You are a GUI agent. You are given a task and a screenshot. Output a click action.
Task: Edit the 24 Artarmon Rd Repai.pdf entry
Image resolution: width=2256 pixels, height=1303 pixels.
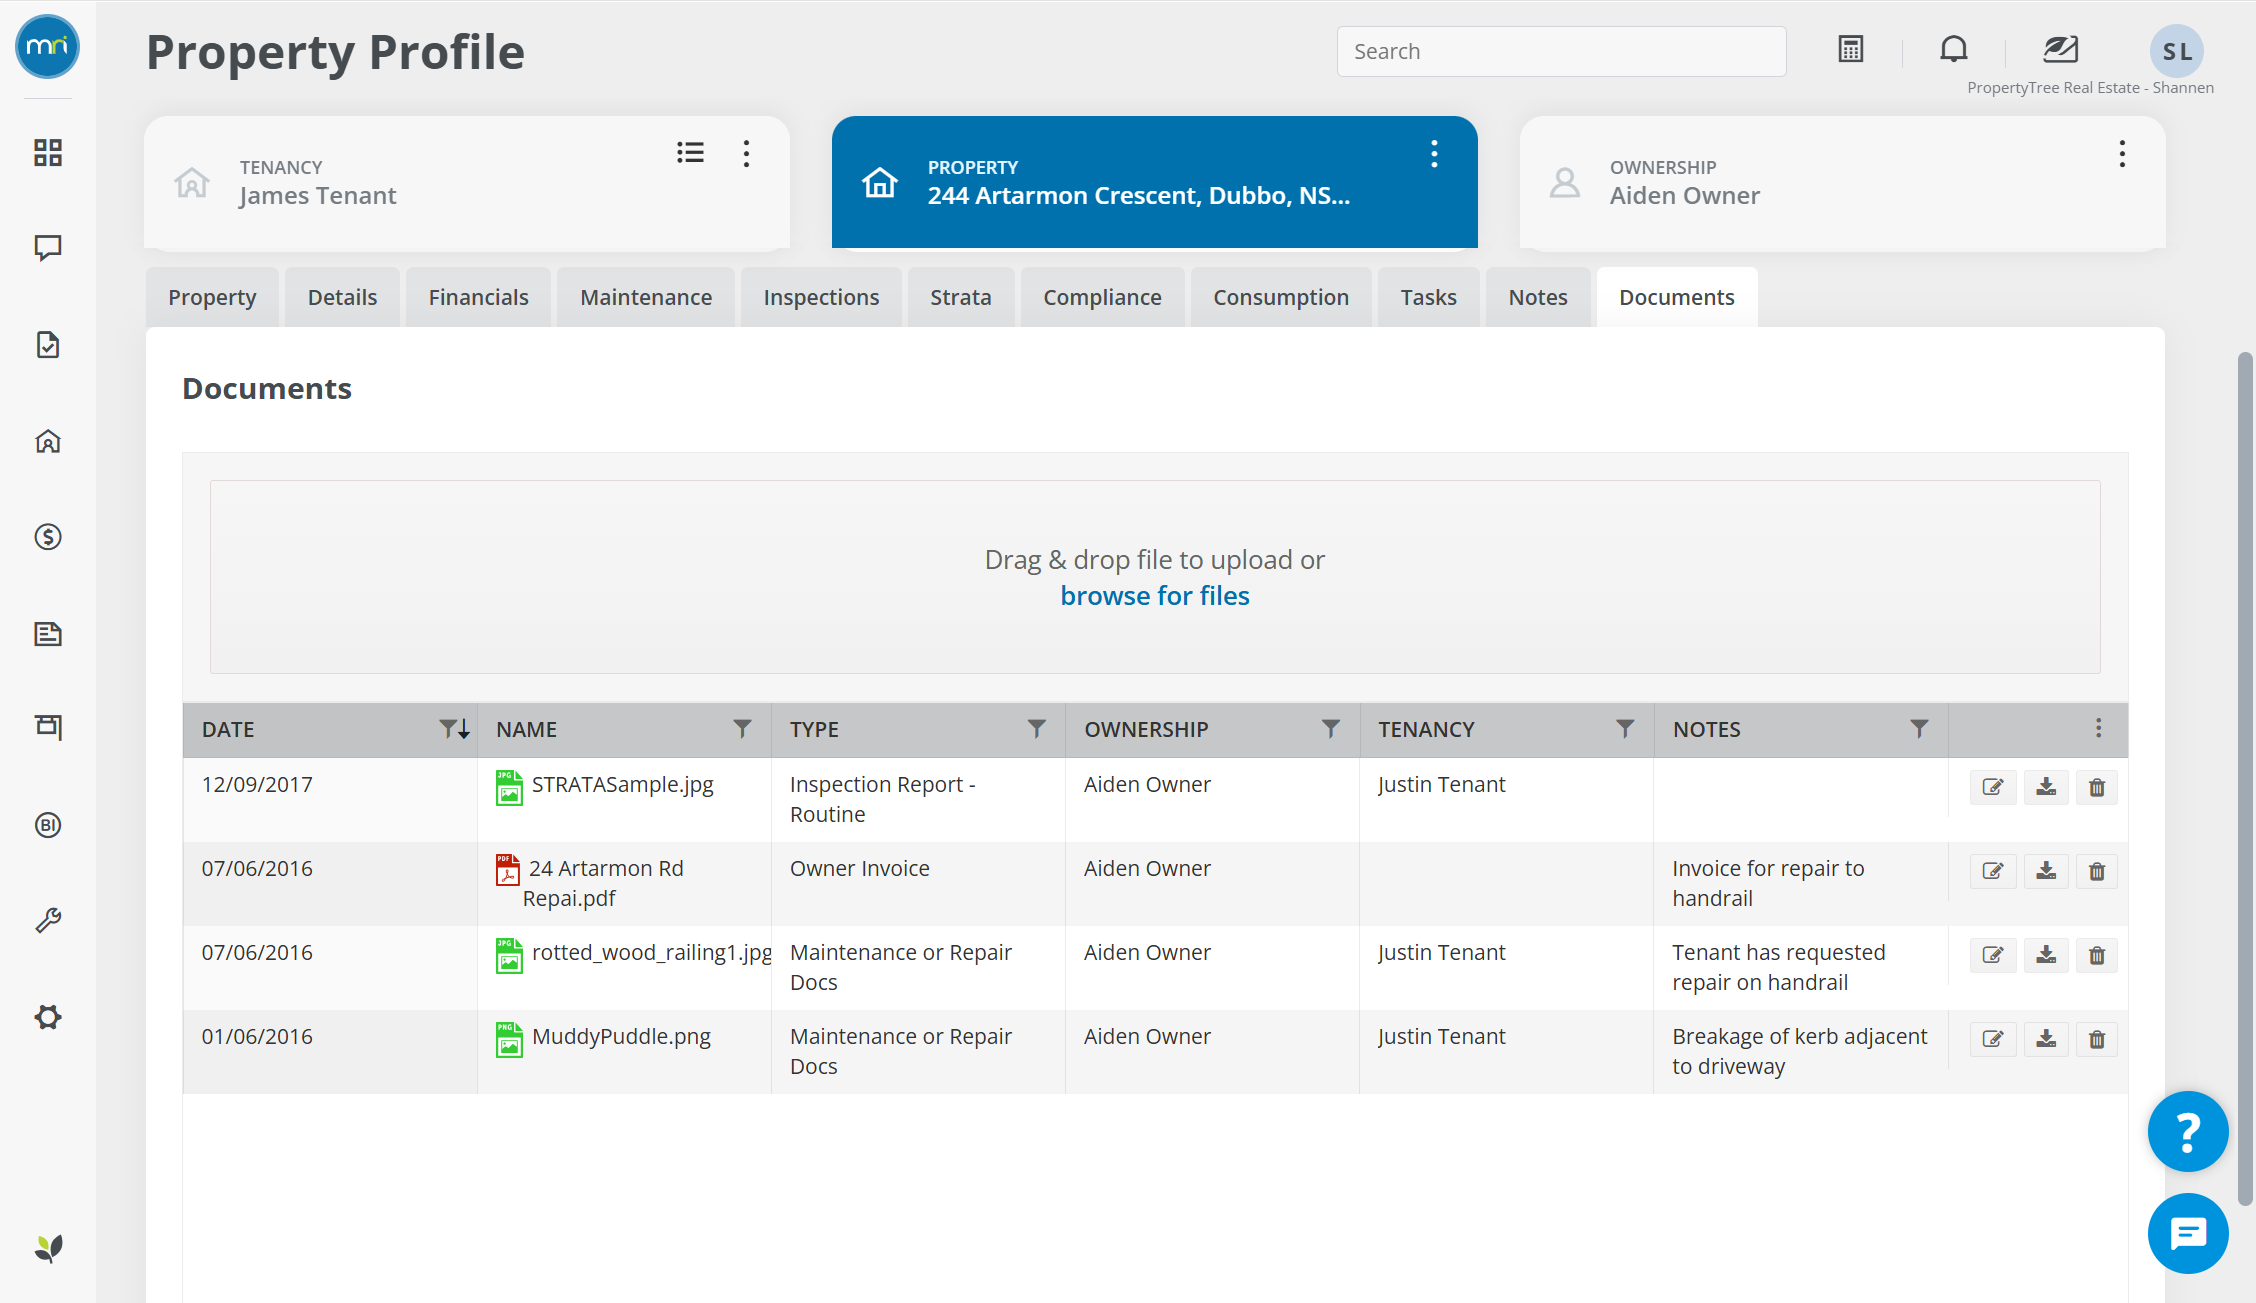point(1992,871)
